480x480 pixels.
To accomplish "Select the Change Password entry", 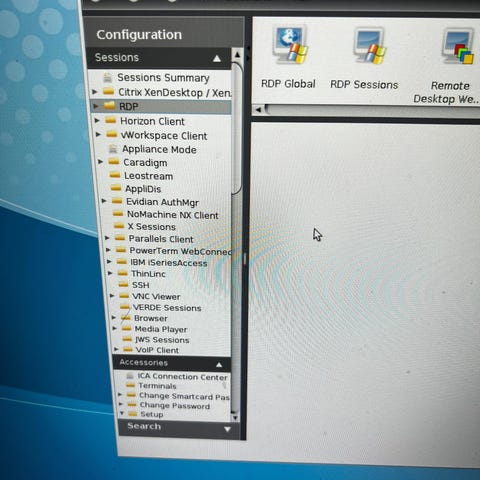I will [175, 406].
